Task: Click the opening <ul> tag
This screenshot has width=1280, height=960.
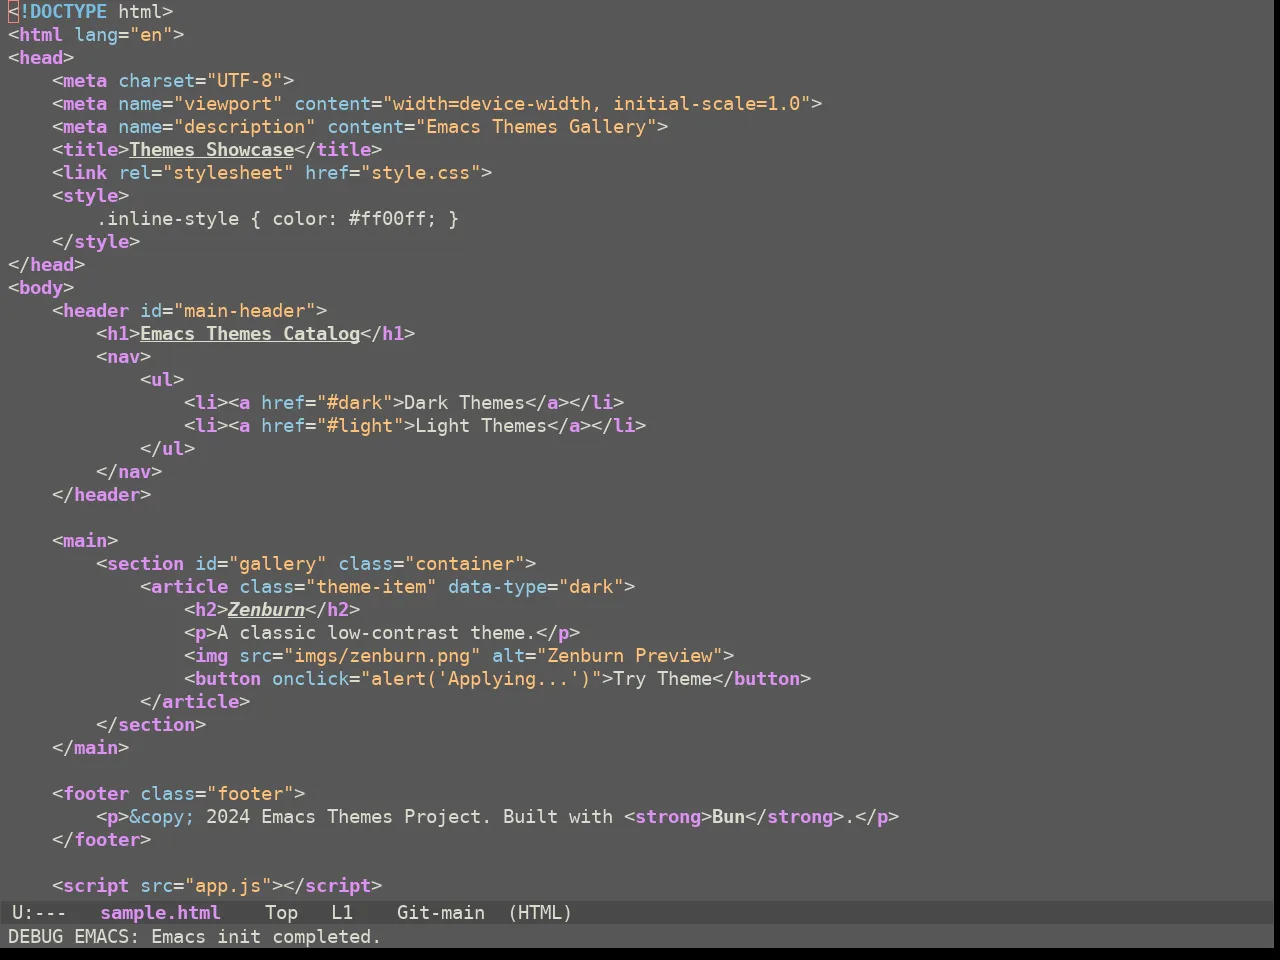Action: (162, 380)
